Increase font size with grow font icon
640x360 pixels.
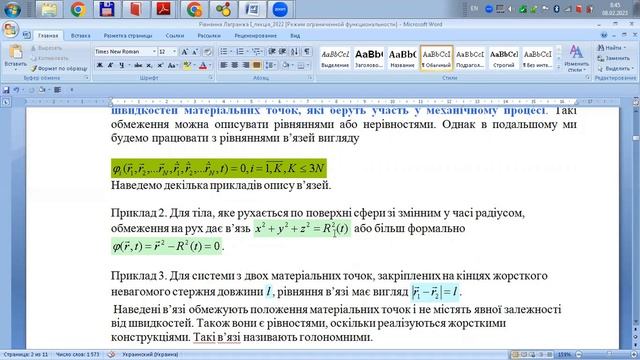click(184, 52)
